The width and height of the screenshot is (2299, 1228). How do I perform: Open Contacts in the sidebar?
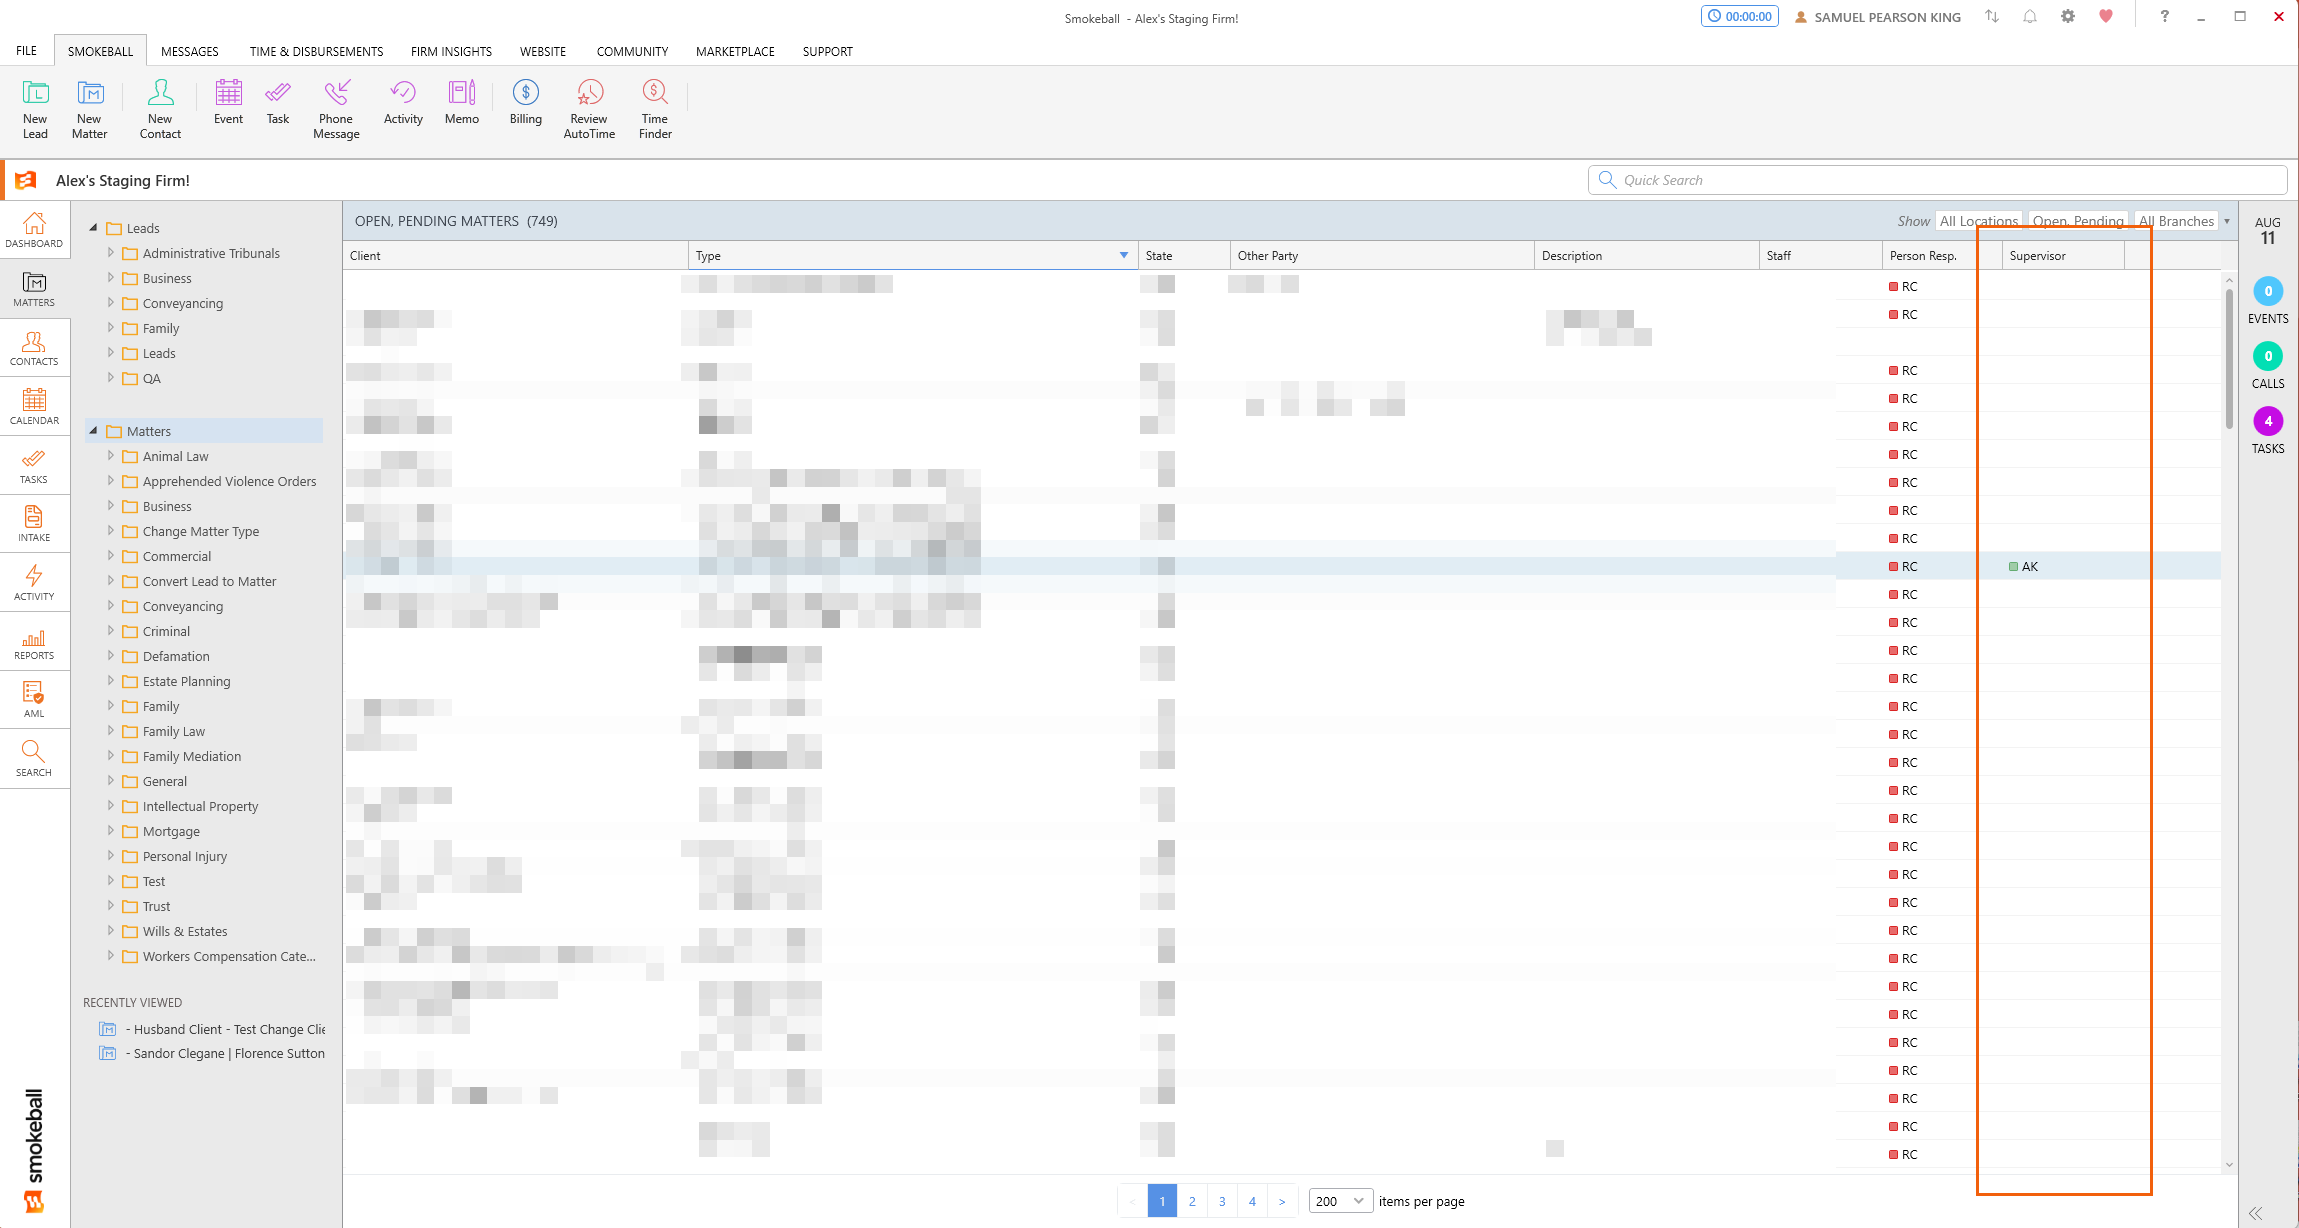[x=34, y=348]
